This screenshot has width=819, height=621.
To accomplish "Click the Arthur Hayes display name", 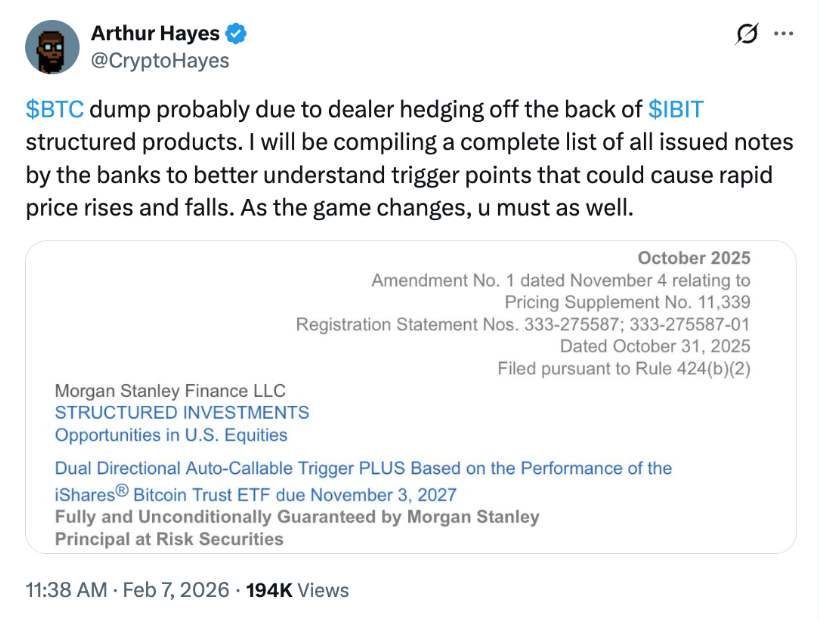I will [155, 34].
